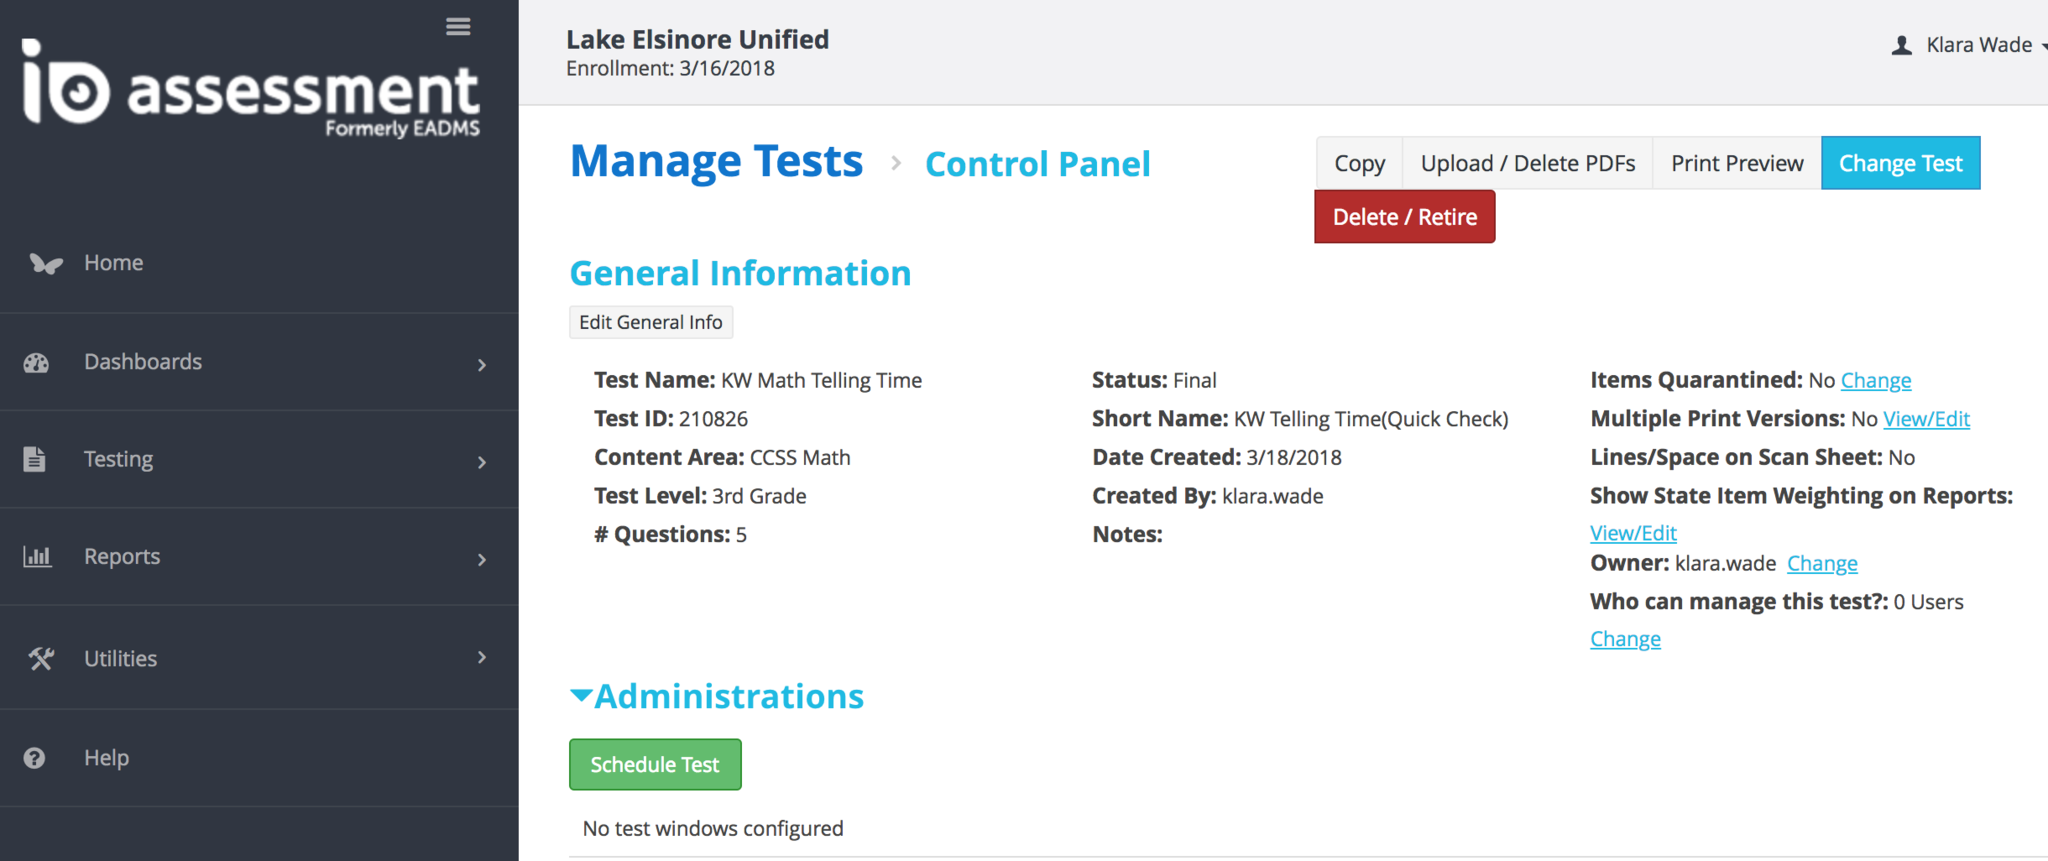This screenshot has height=861, width=2048.
Task: Click the Home butterfly icon
Action: (x=45, y=263)
